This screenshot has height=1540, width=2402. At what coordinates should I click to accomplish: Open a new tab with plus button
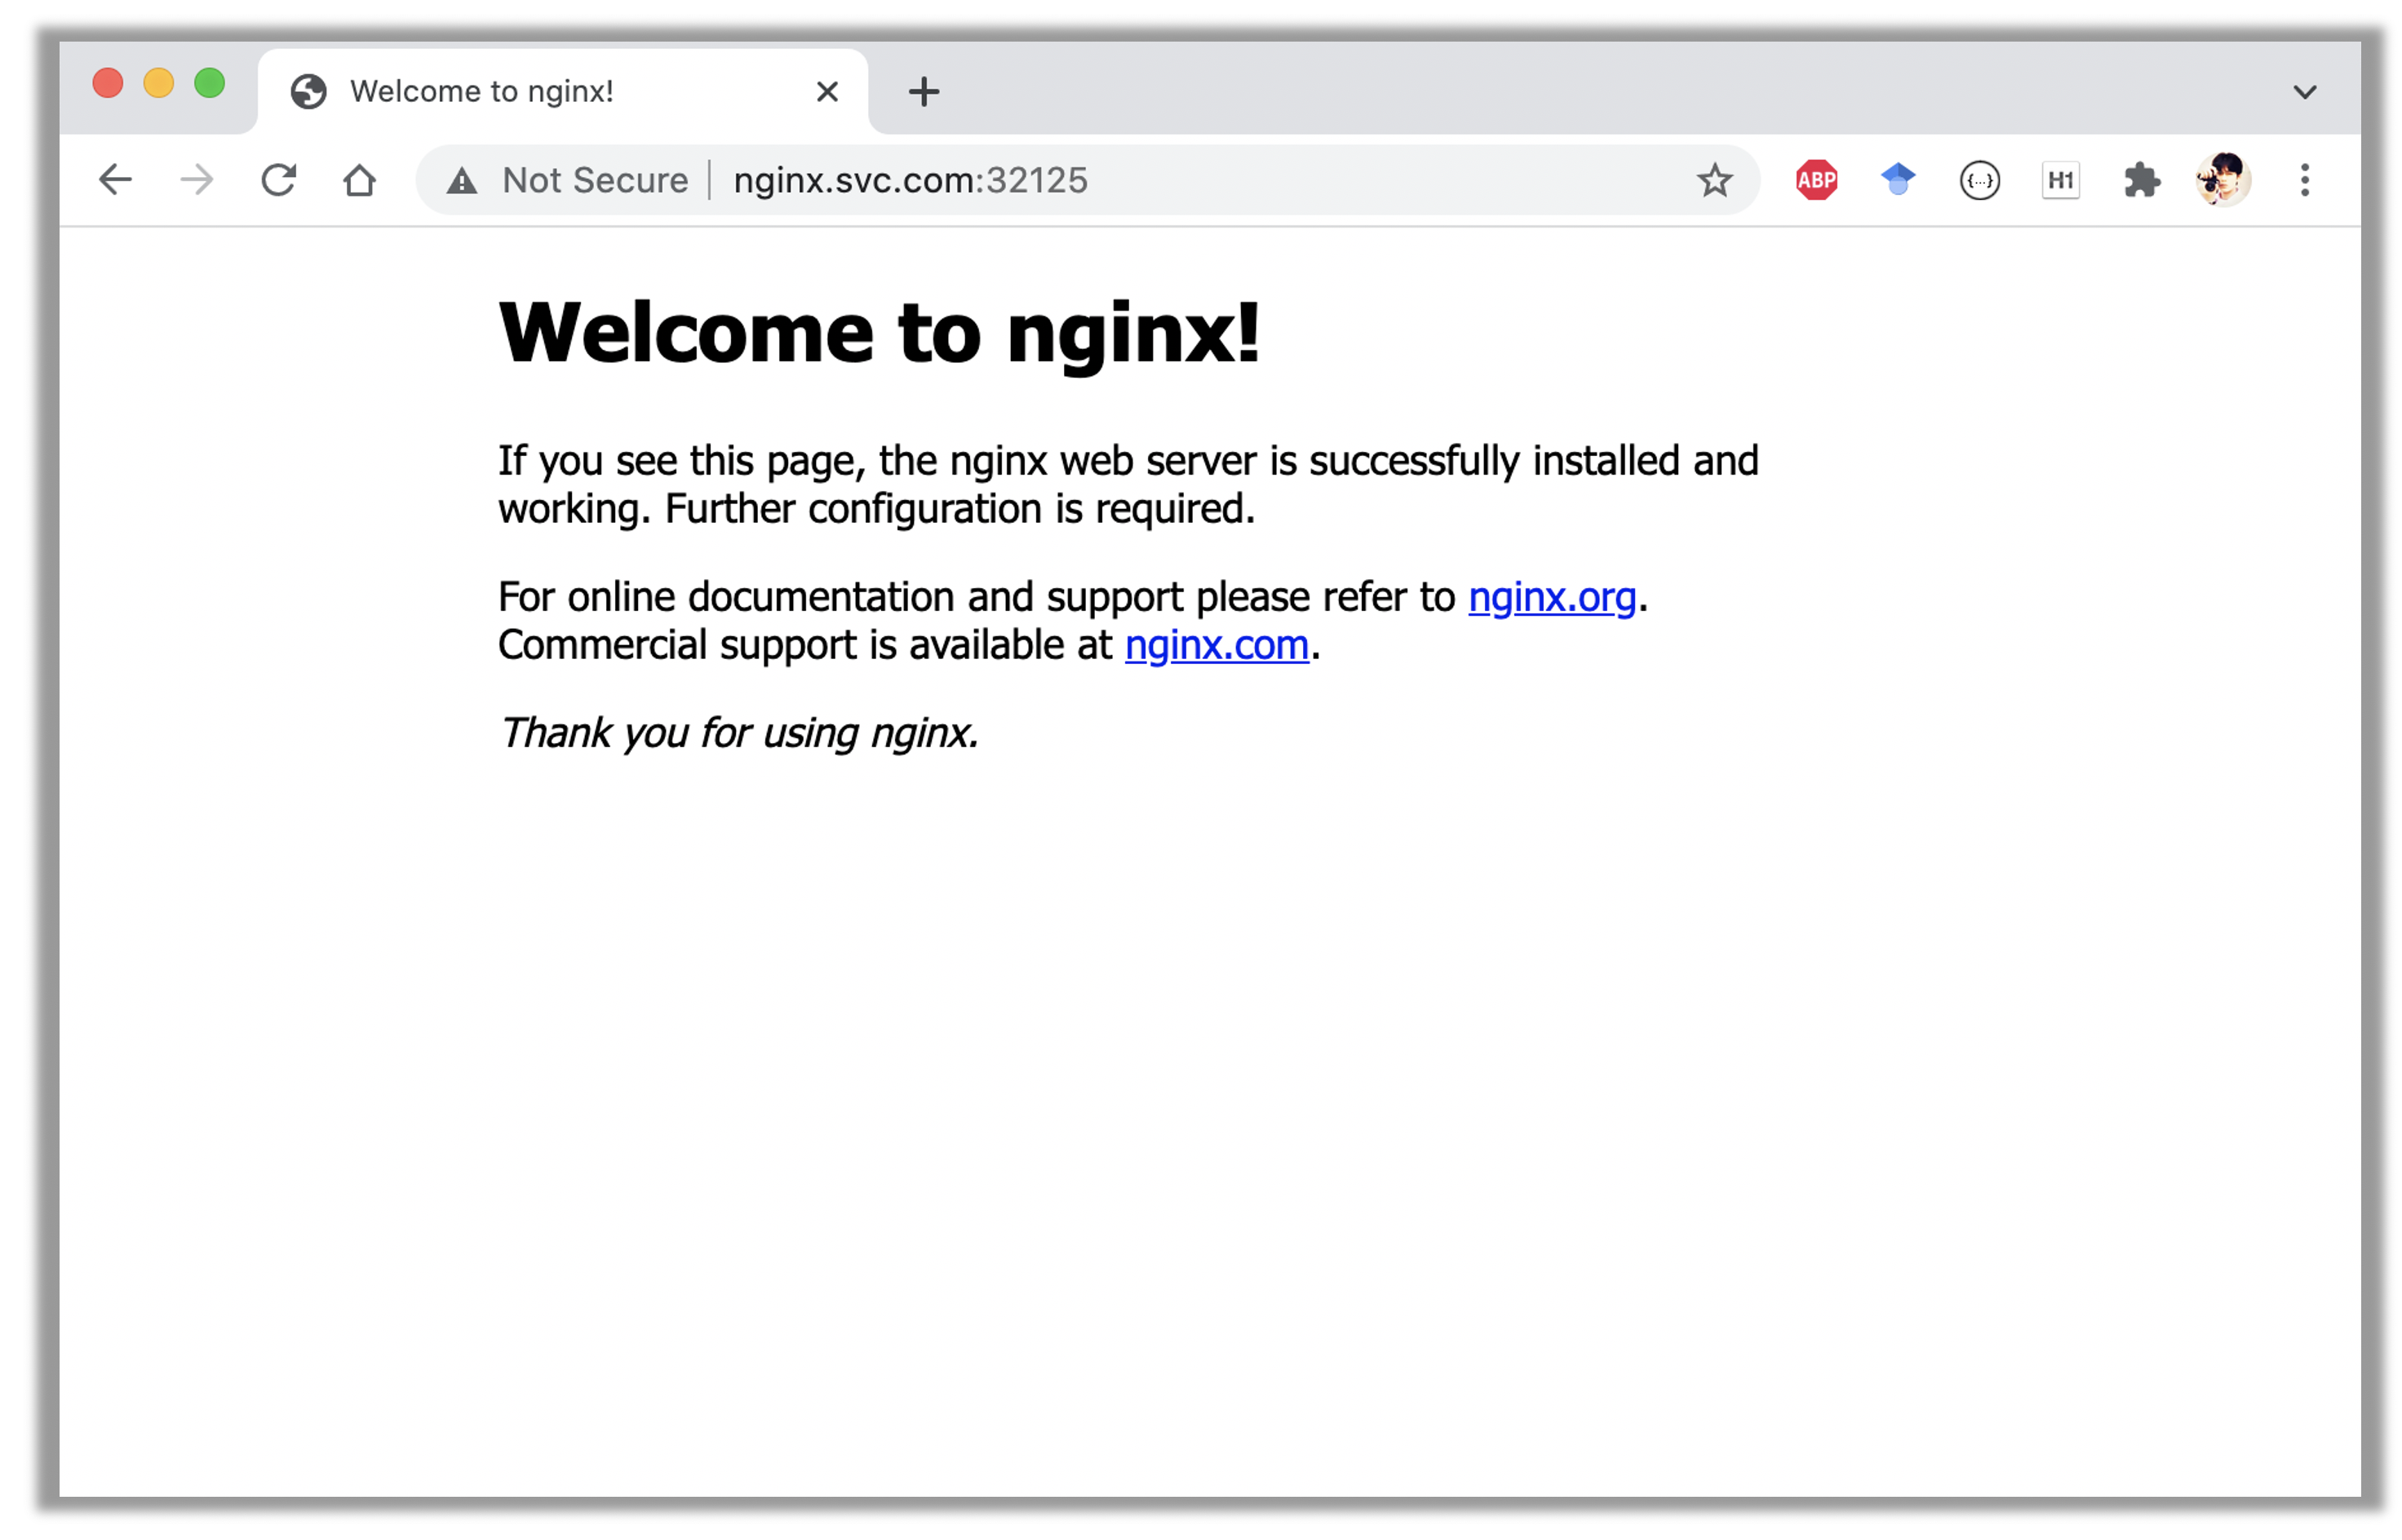click(x=924, y=91)
